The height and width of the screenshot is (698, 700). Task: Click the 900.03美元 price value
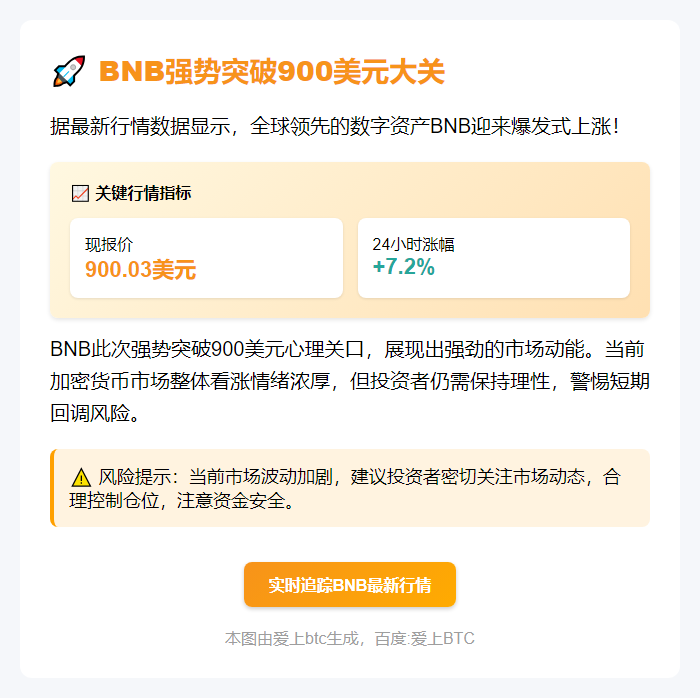coord(140,269)
